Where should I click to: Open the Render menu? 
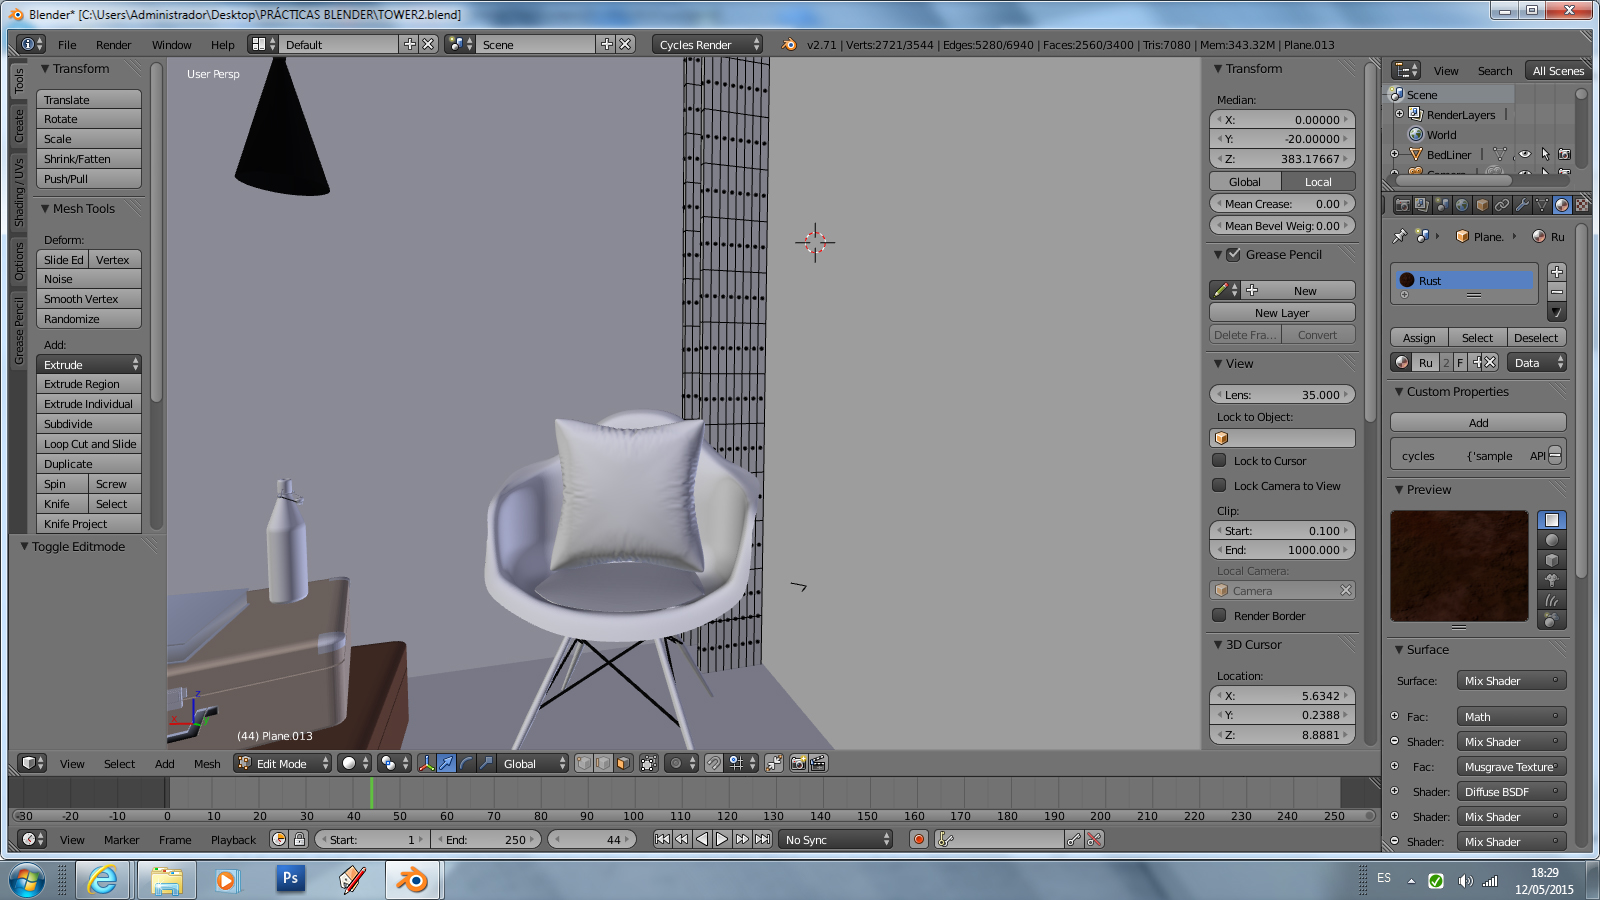point(113,45)
